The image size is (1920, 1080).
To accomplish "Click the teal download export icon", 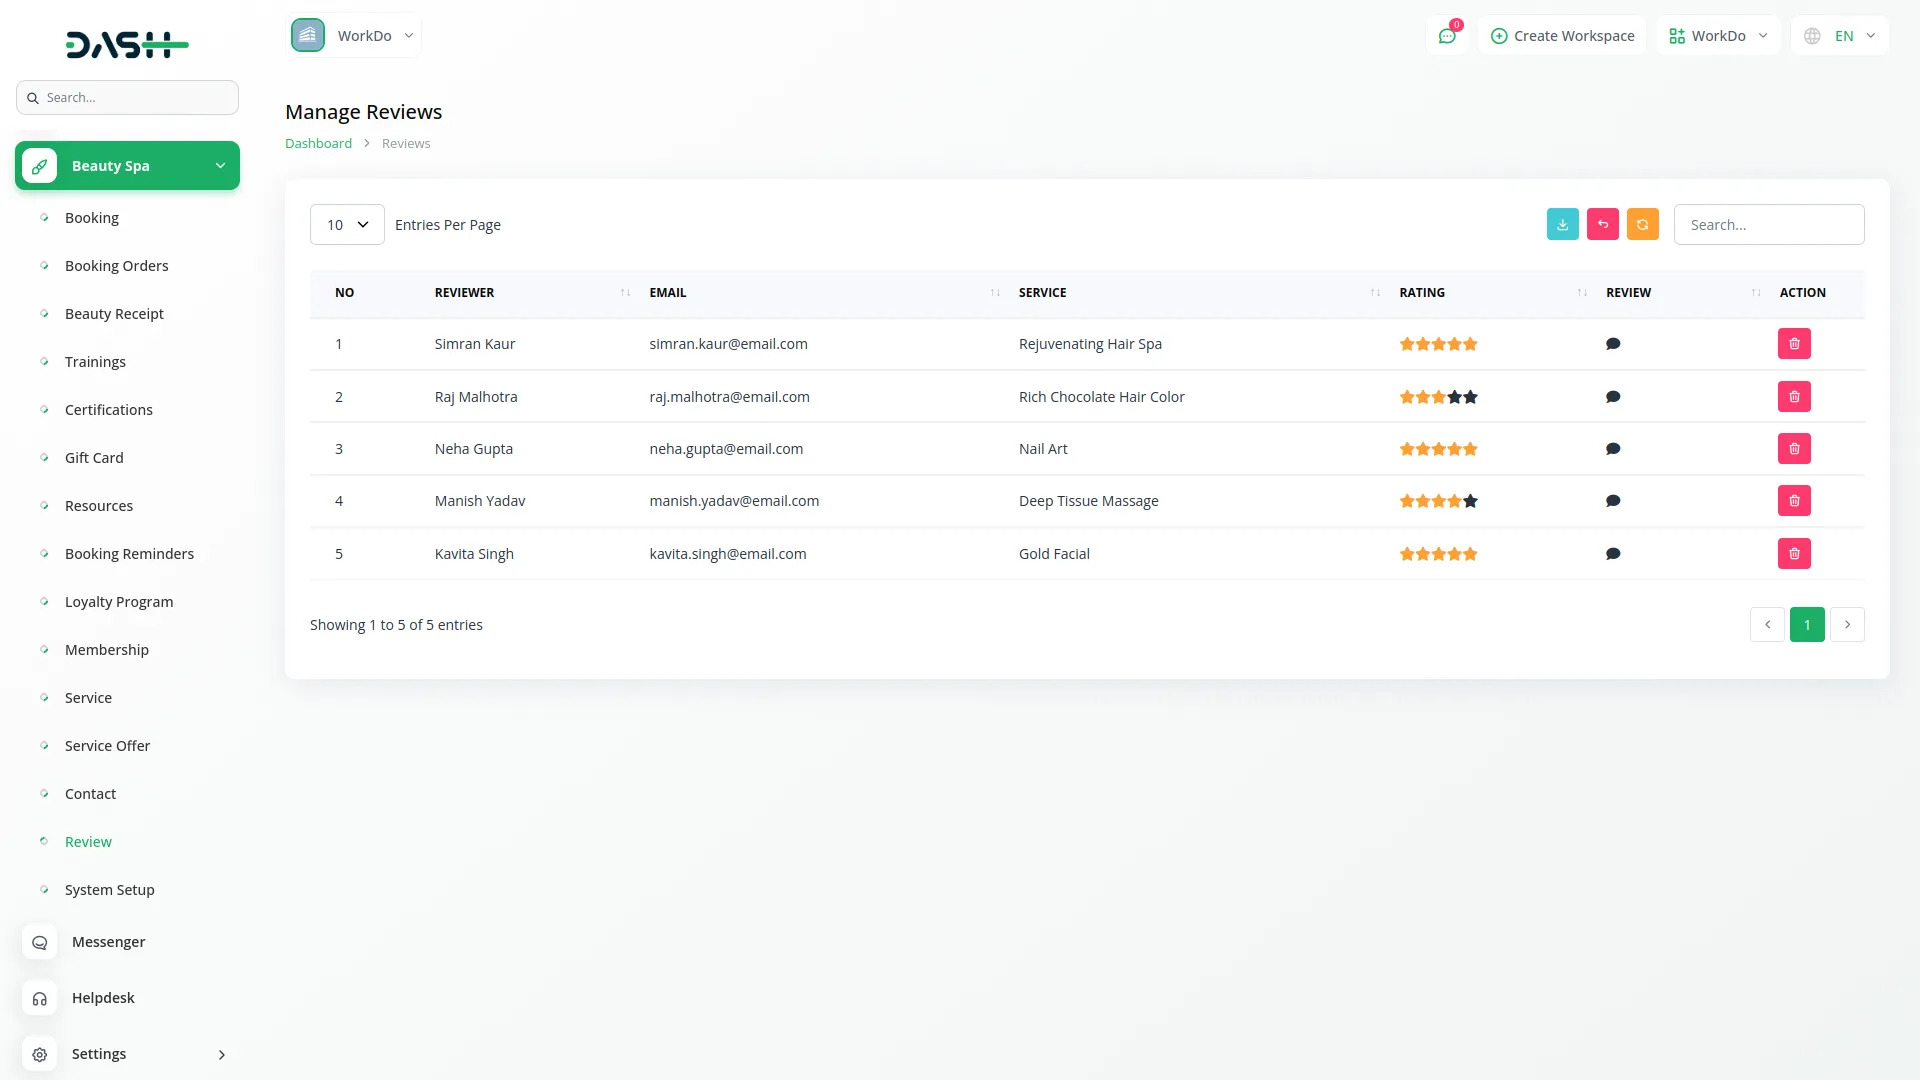I will 1562,224.
